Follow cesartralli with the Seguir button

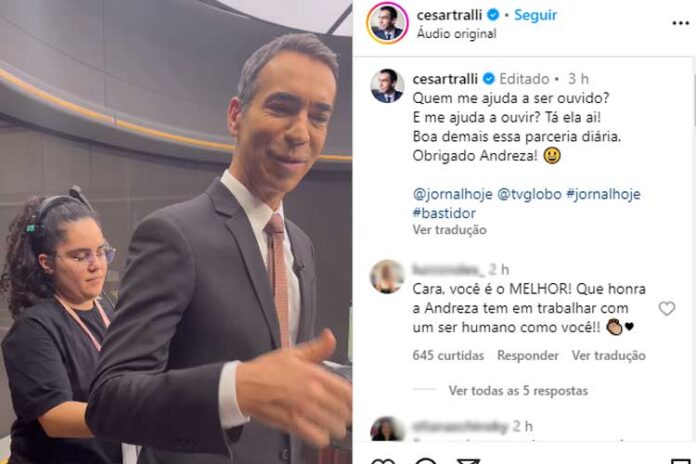535,15
